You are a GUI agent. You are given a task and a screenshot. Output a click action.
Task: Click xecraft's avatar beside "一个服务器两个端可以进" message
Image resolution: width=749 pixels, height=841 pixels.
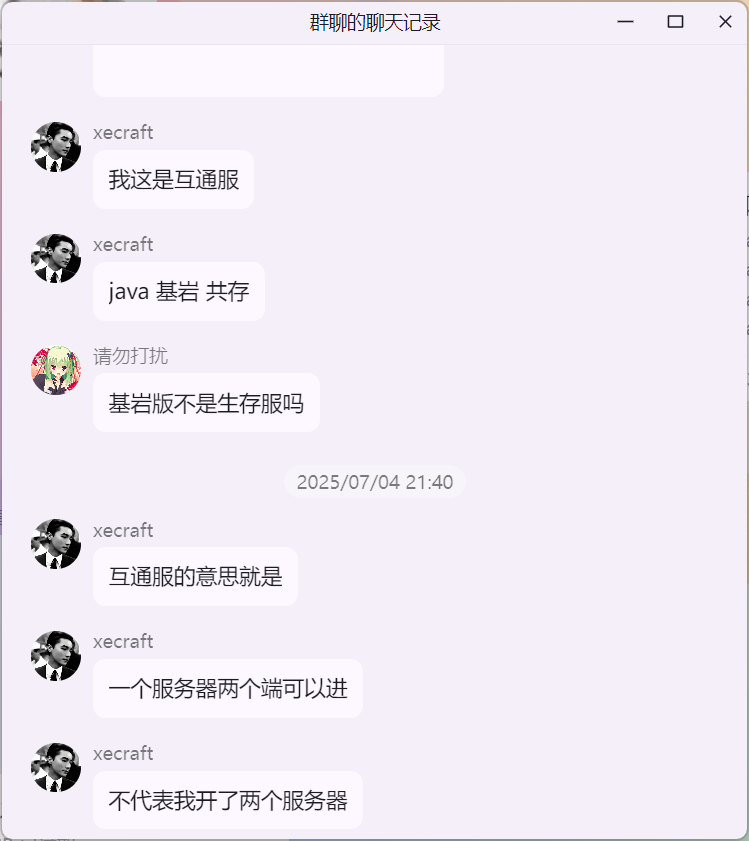click(x=56, y=656)
